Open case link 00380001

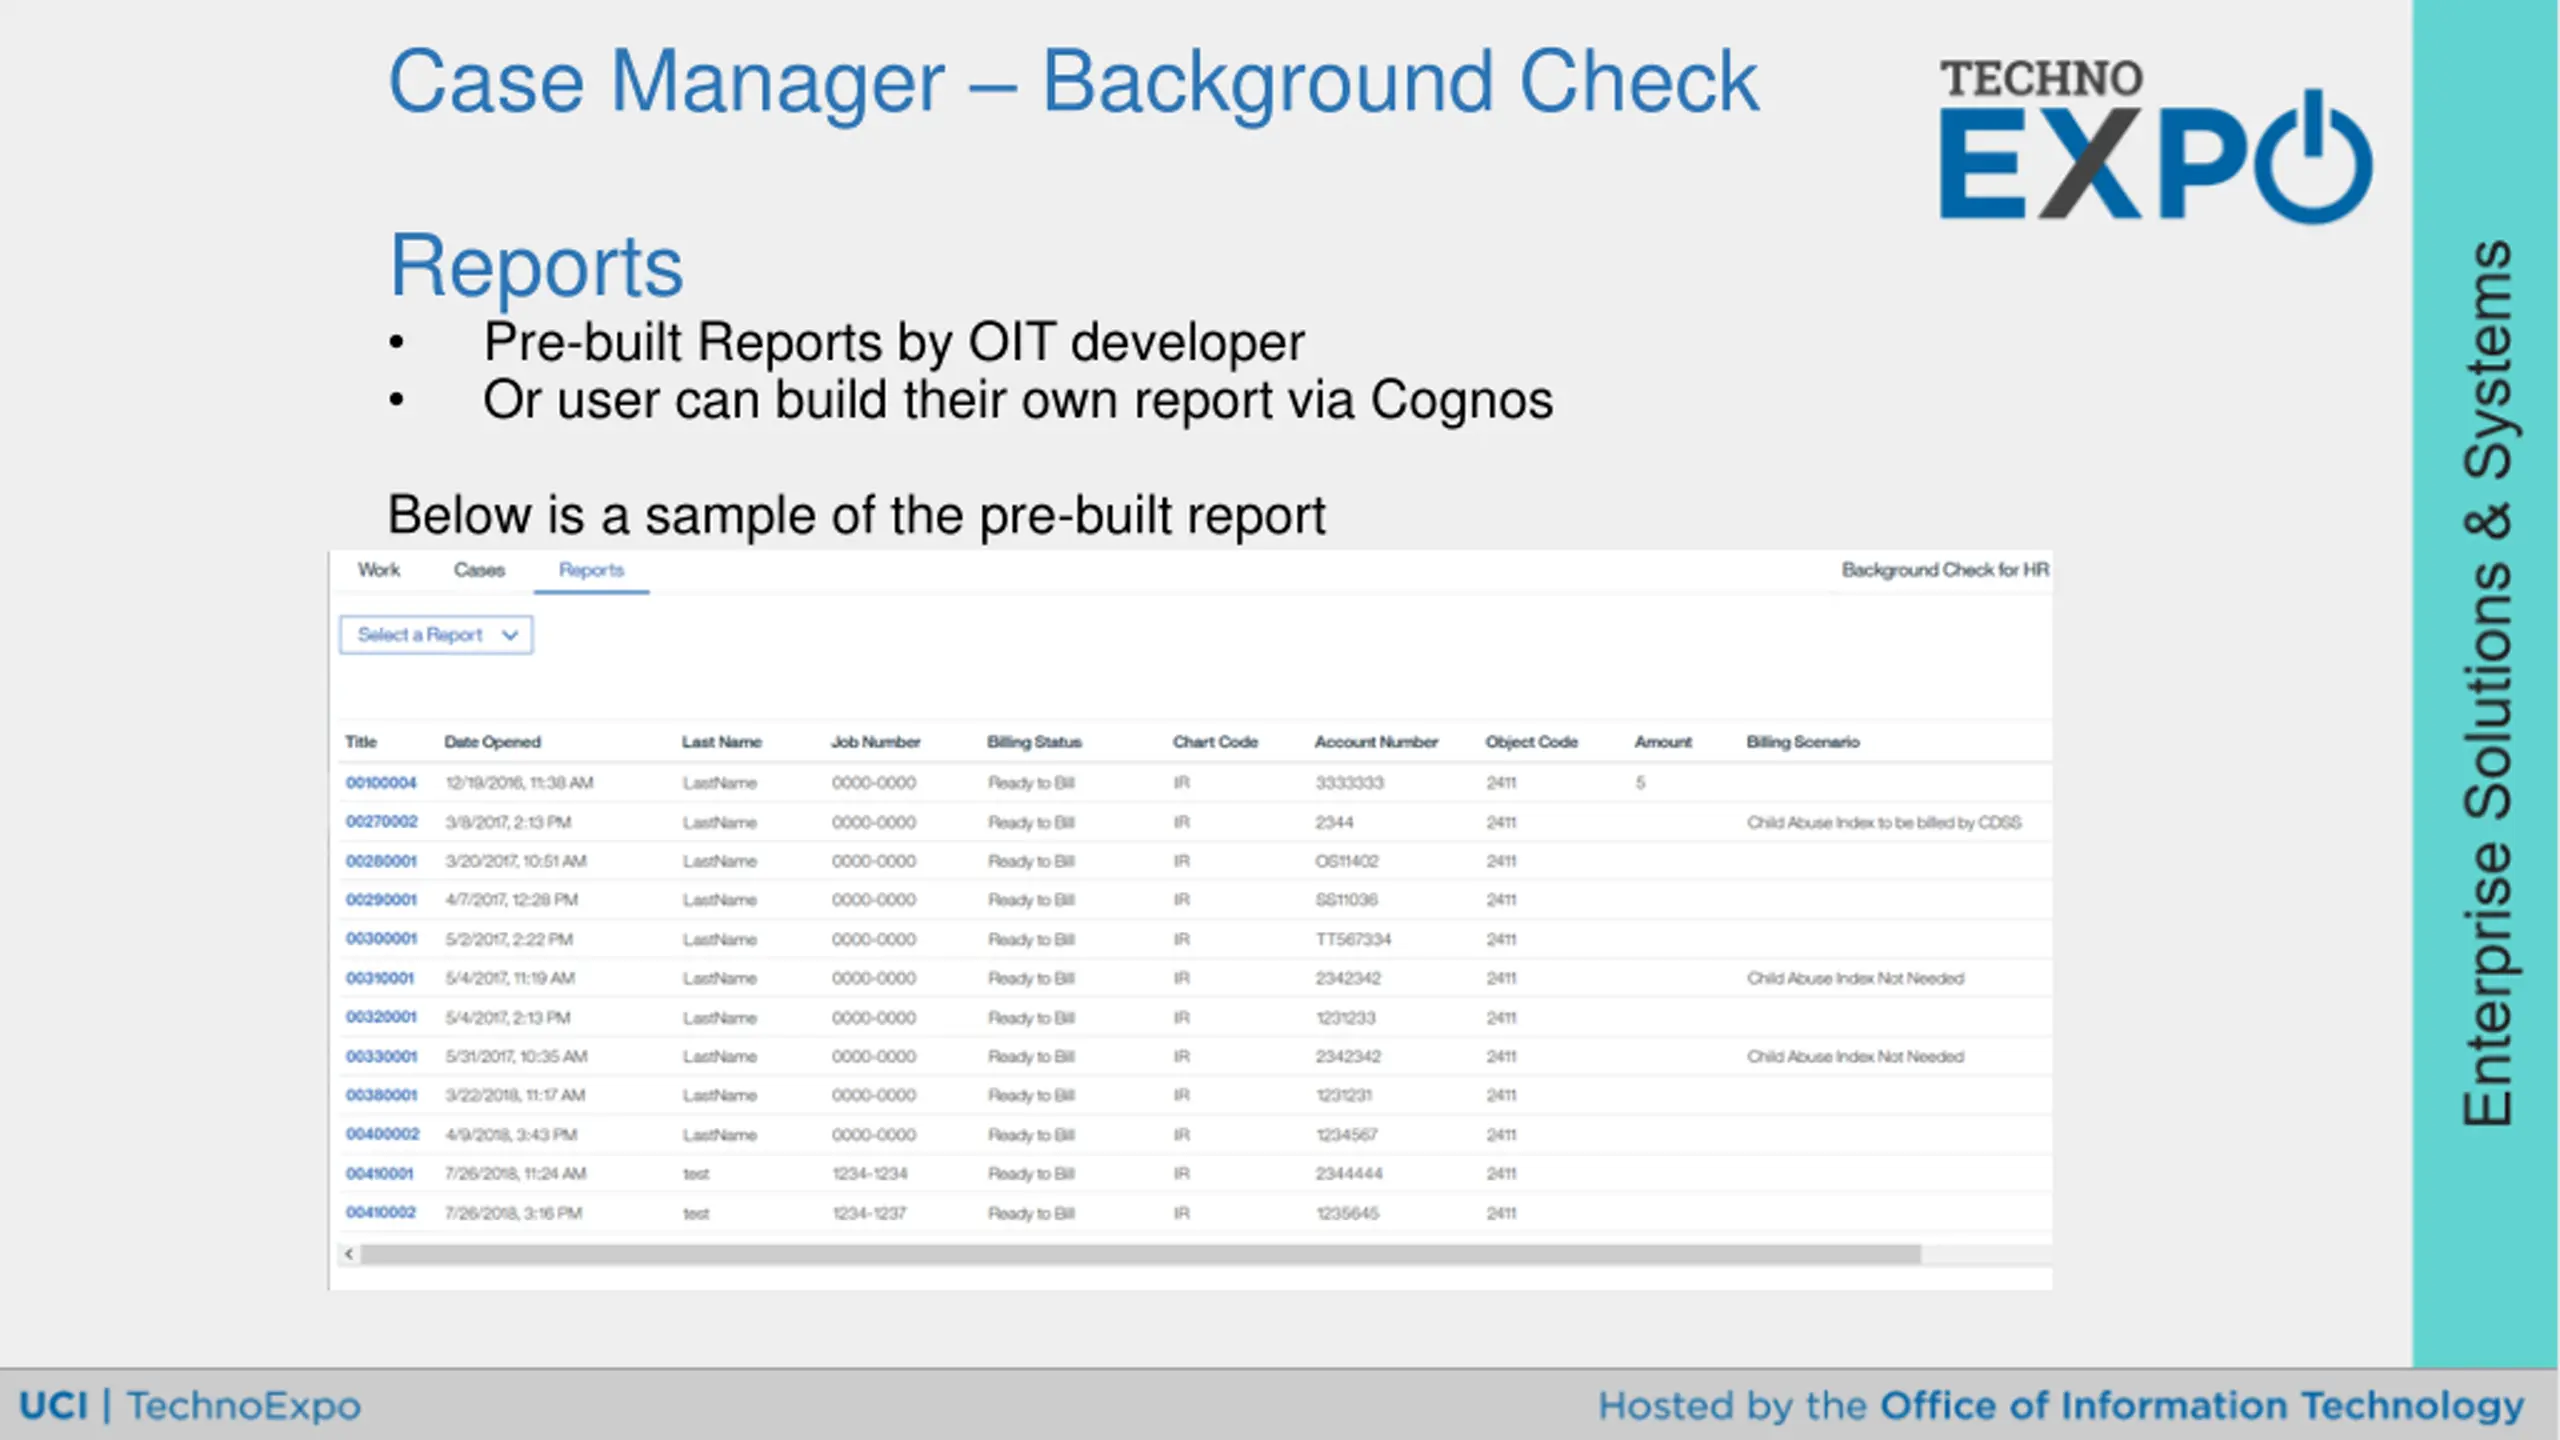click(381, 1096)
